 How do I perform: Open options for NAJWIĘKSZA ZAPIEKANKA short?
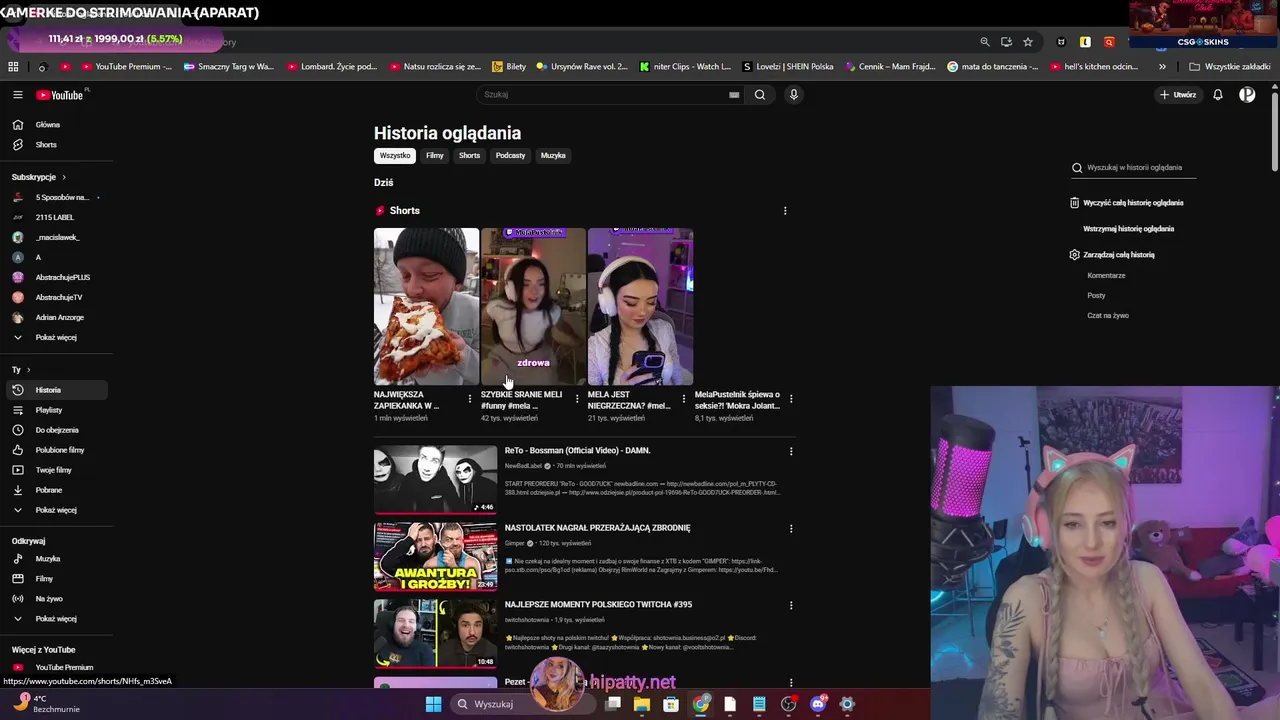tap(470, 399)
